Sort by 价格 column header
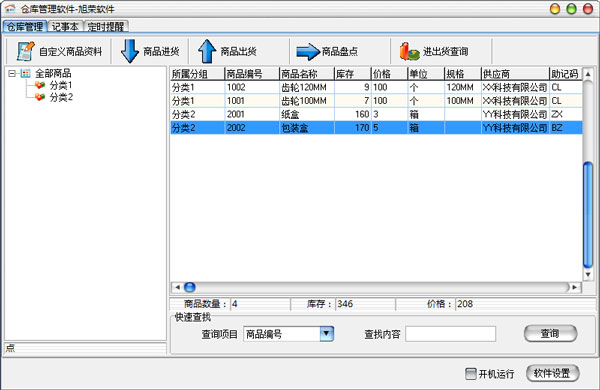Viewport: 600px width, 390px height. point(390,73)
